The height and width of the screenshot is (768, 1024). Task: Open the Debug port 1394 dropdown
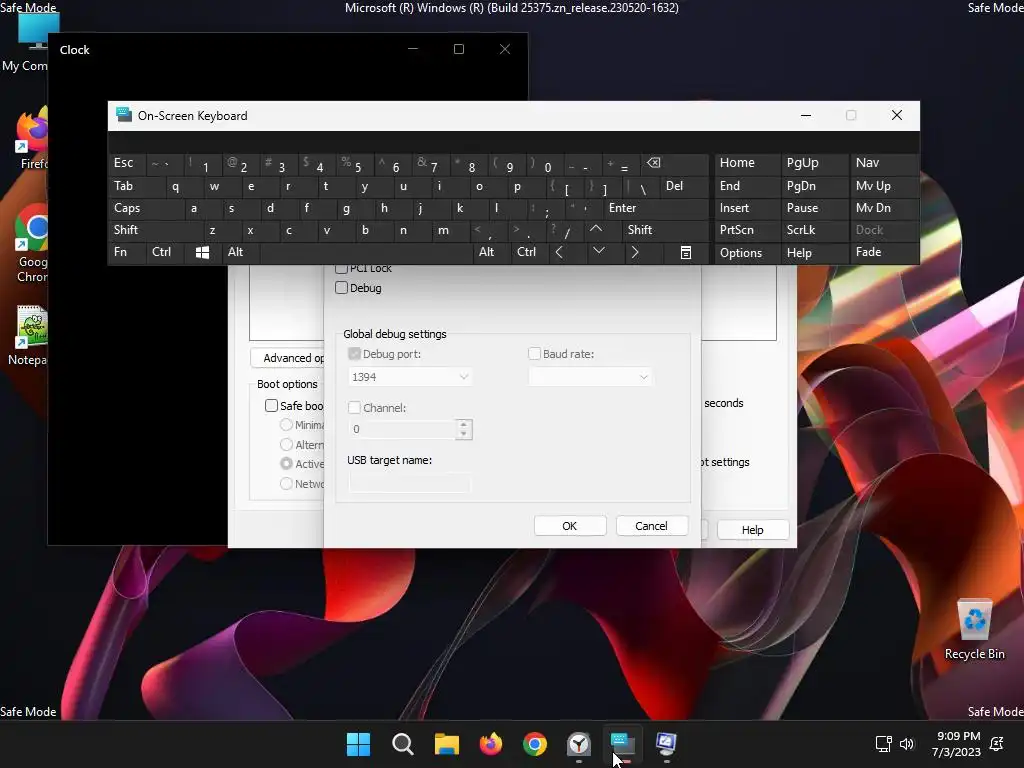click(x=410, y=377)
